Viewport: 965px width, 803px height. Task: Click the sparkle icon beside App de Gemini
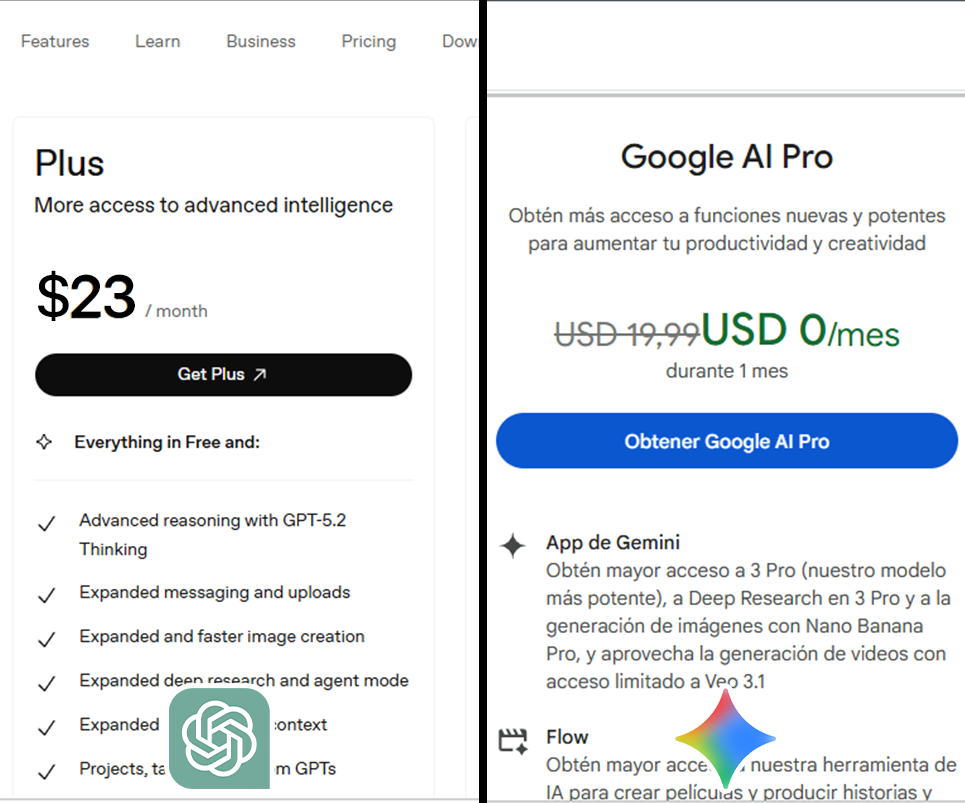point(512,546)
